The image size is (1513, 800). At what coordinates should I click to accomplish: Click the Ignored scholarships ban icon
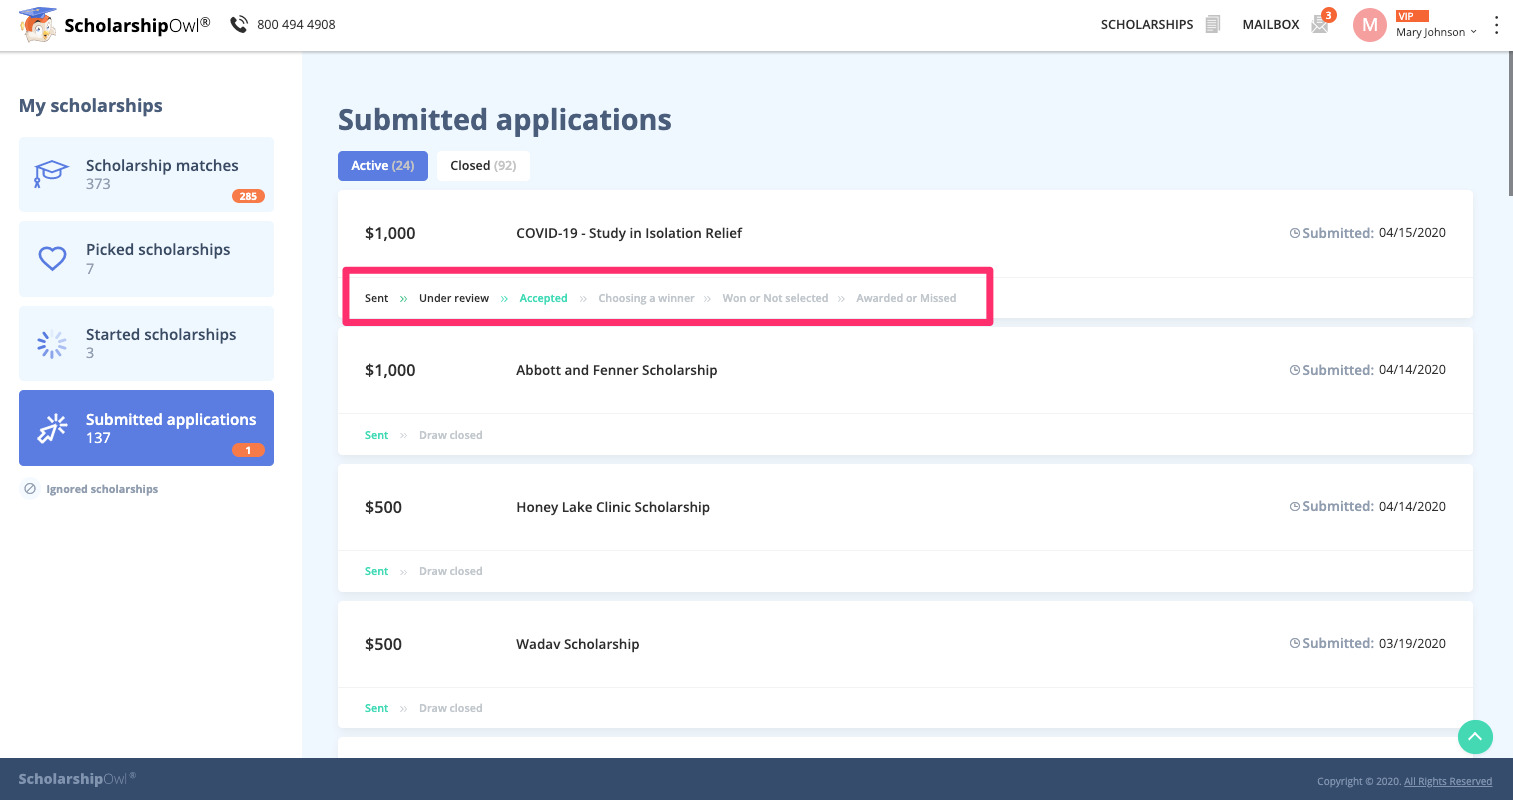click(x=30, y=489)
